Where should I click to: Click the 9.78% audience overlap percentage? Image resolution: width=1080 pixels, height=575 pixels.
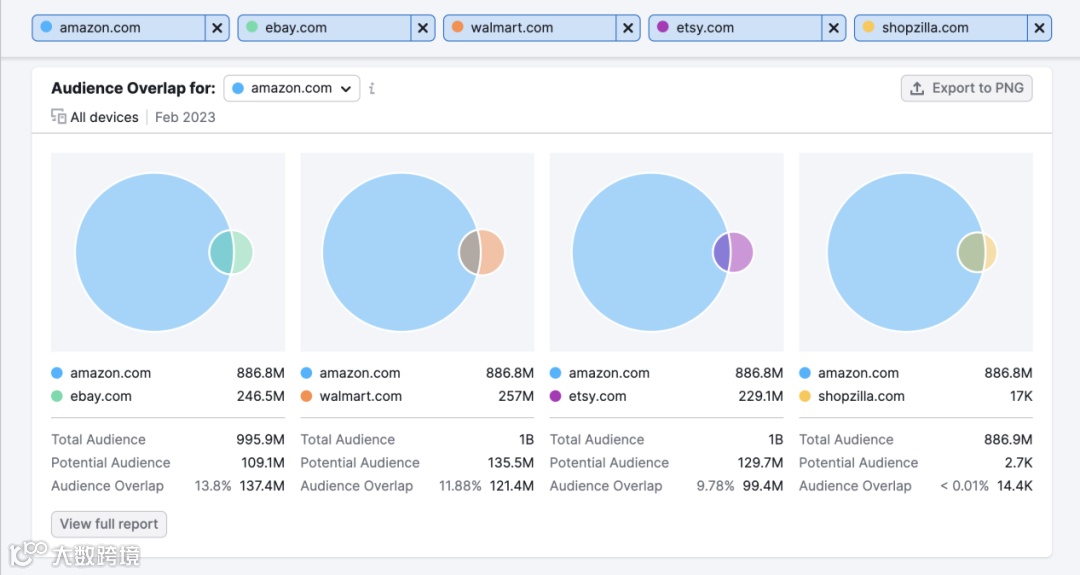[x=715, y=485]
